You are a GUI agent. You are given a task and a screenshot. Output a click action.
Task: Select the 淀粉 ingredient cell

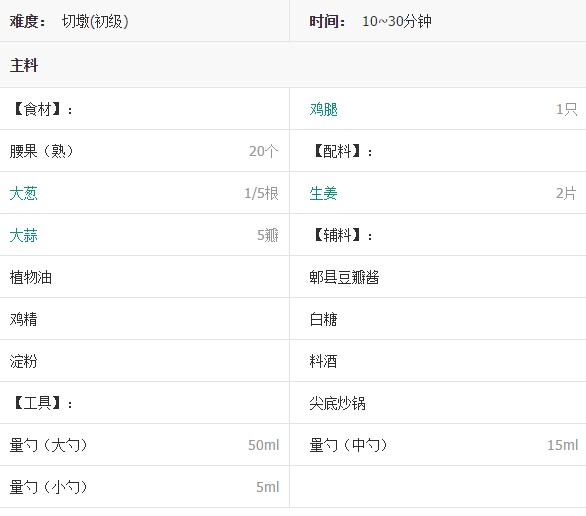coord(145,361)
